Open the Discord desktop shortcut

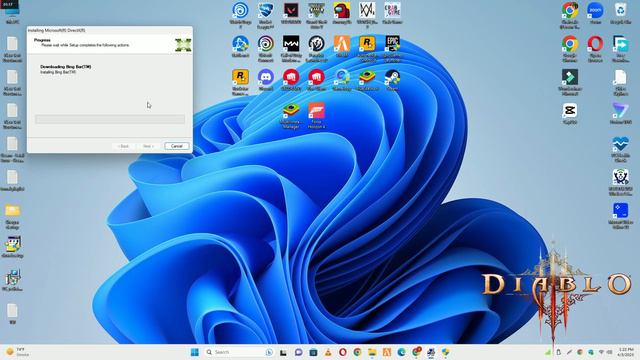click(266, 80)
